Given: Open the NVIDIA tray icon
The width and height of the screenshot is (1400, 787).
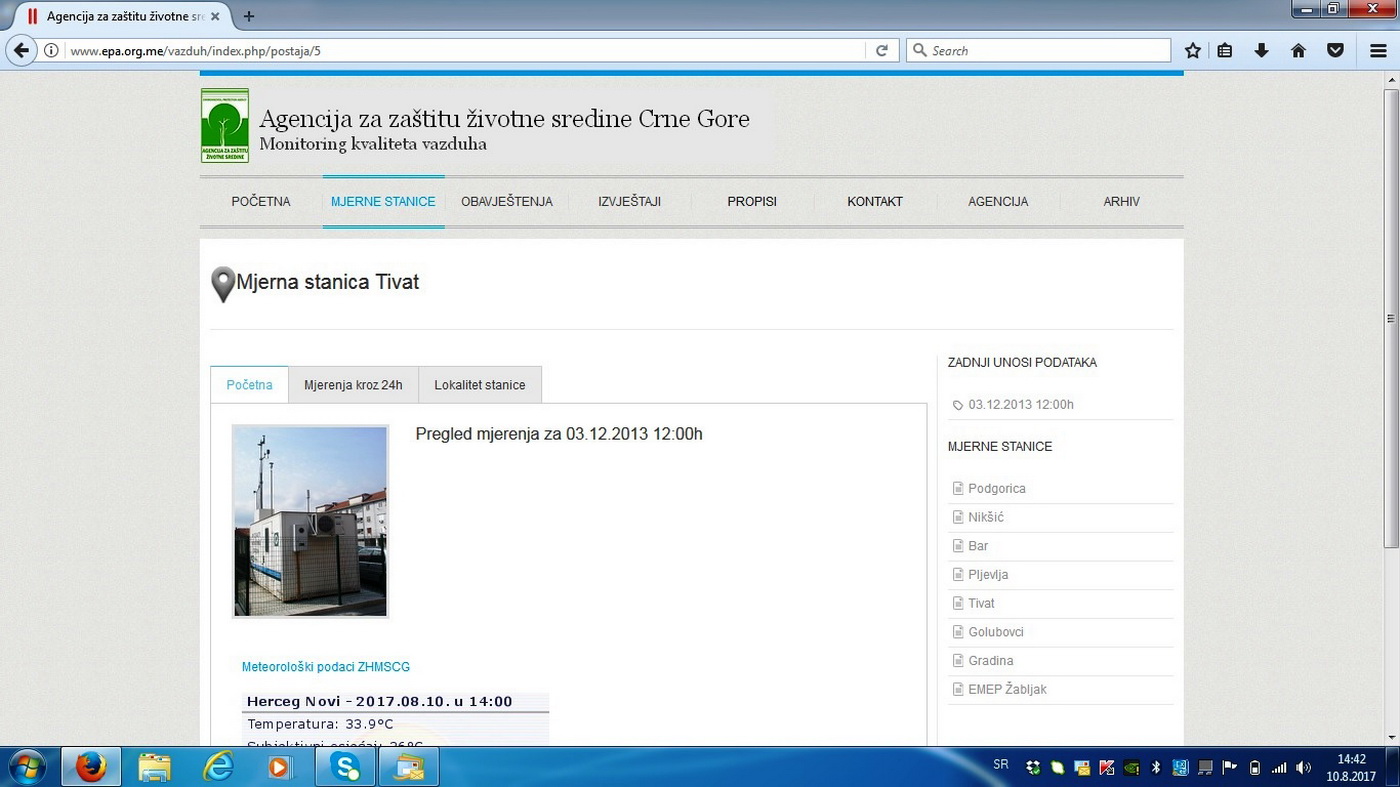Looking at the screenshot, I should pyautogui.click(x=1131, y=768).
